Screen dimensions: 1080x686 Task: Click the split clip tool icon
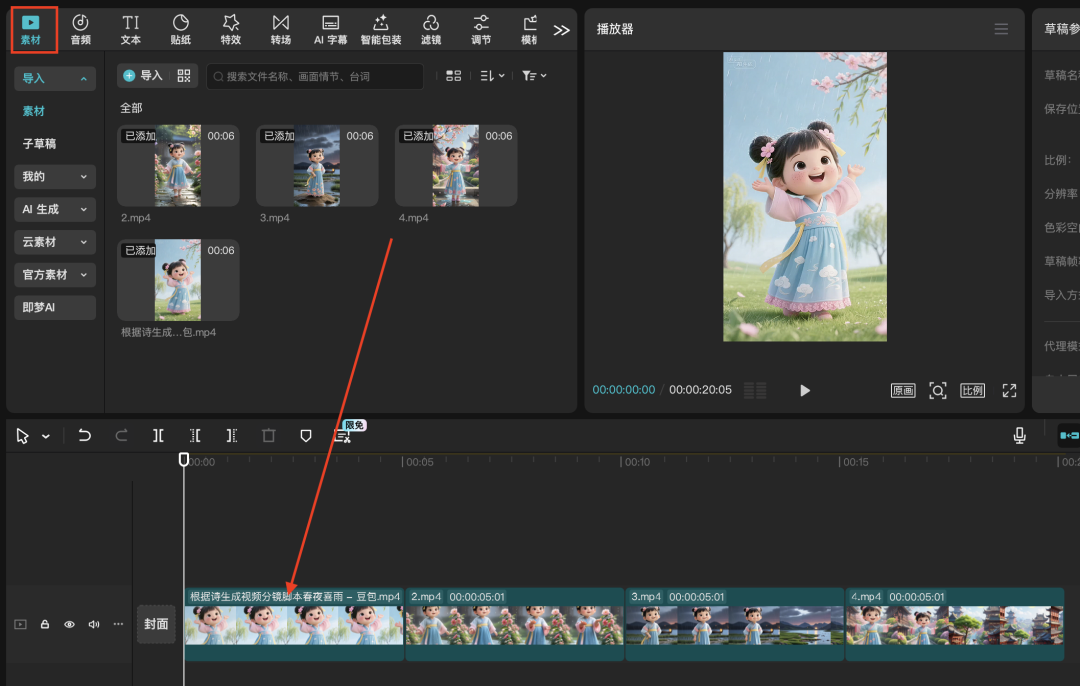(158, 436)
